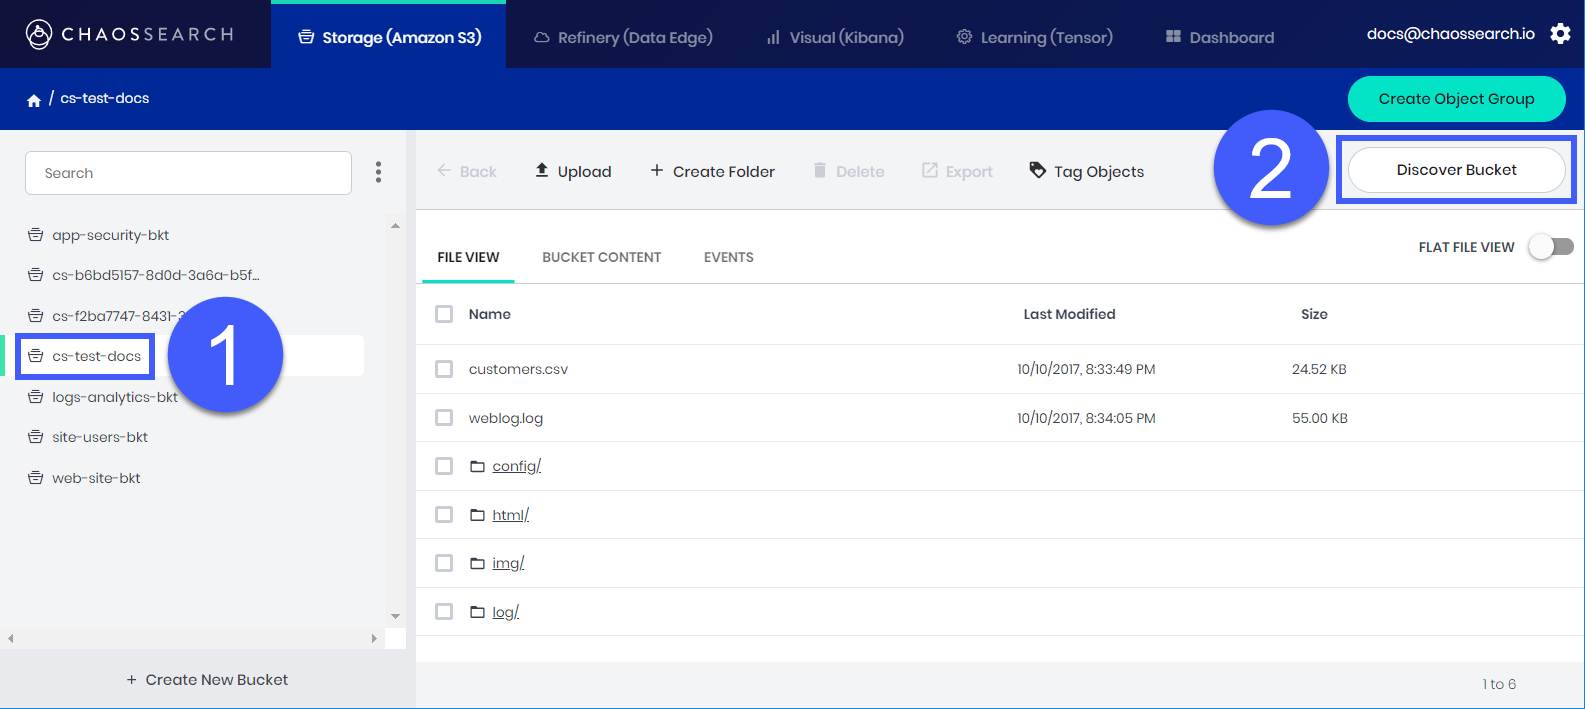Check the box for img/ folder
Image resolution: width=1585 pixels, height=709 pixels.
click(444, 563)
